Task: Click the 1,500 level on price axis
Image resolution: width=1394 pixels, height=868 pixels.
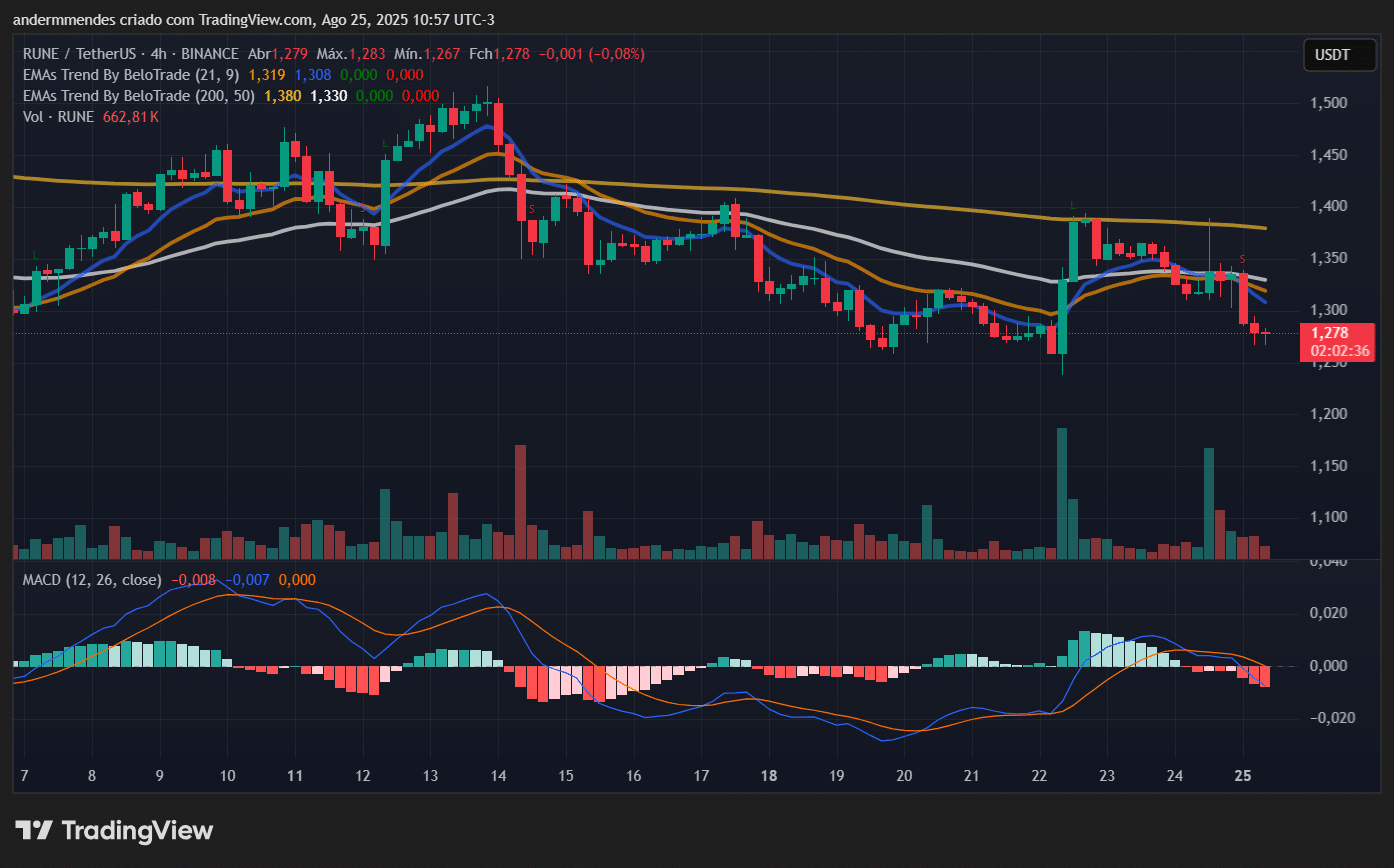Action: click(1328, 103)
